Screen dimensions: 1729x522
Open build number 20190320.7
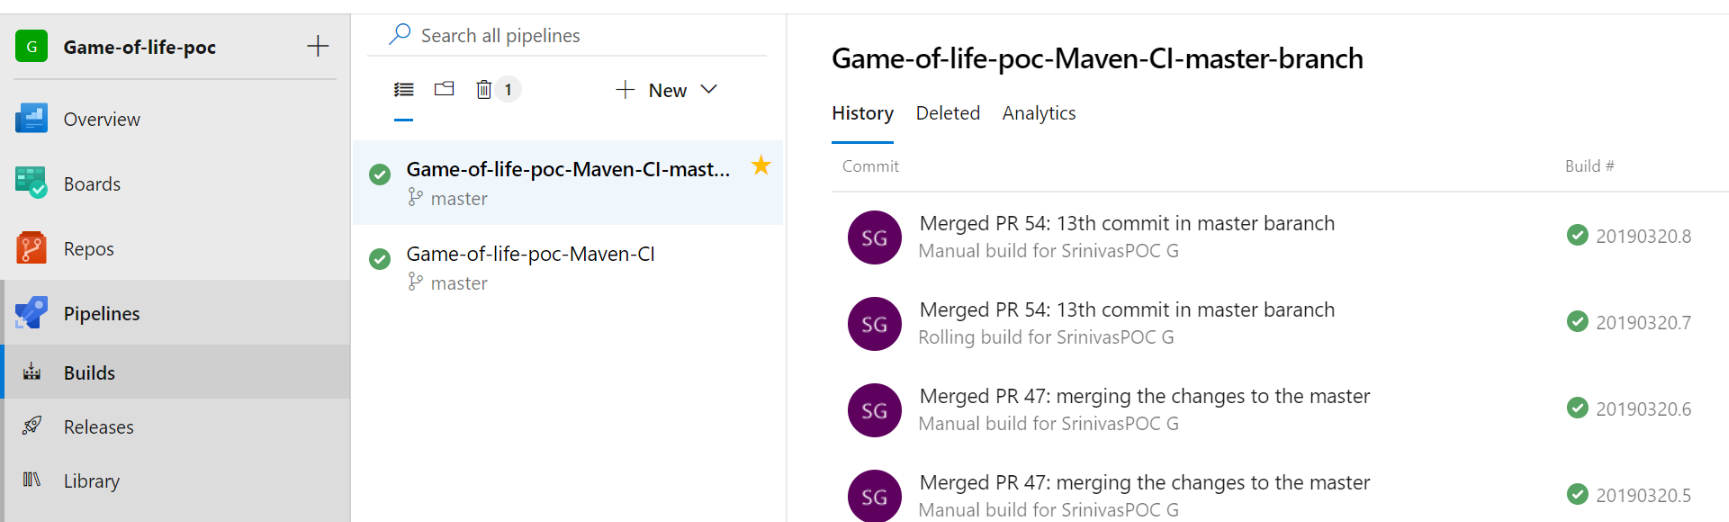[1643, 322]
